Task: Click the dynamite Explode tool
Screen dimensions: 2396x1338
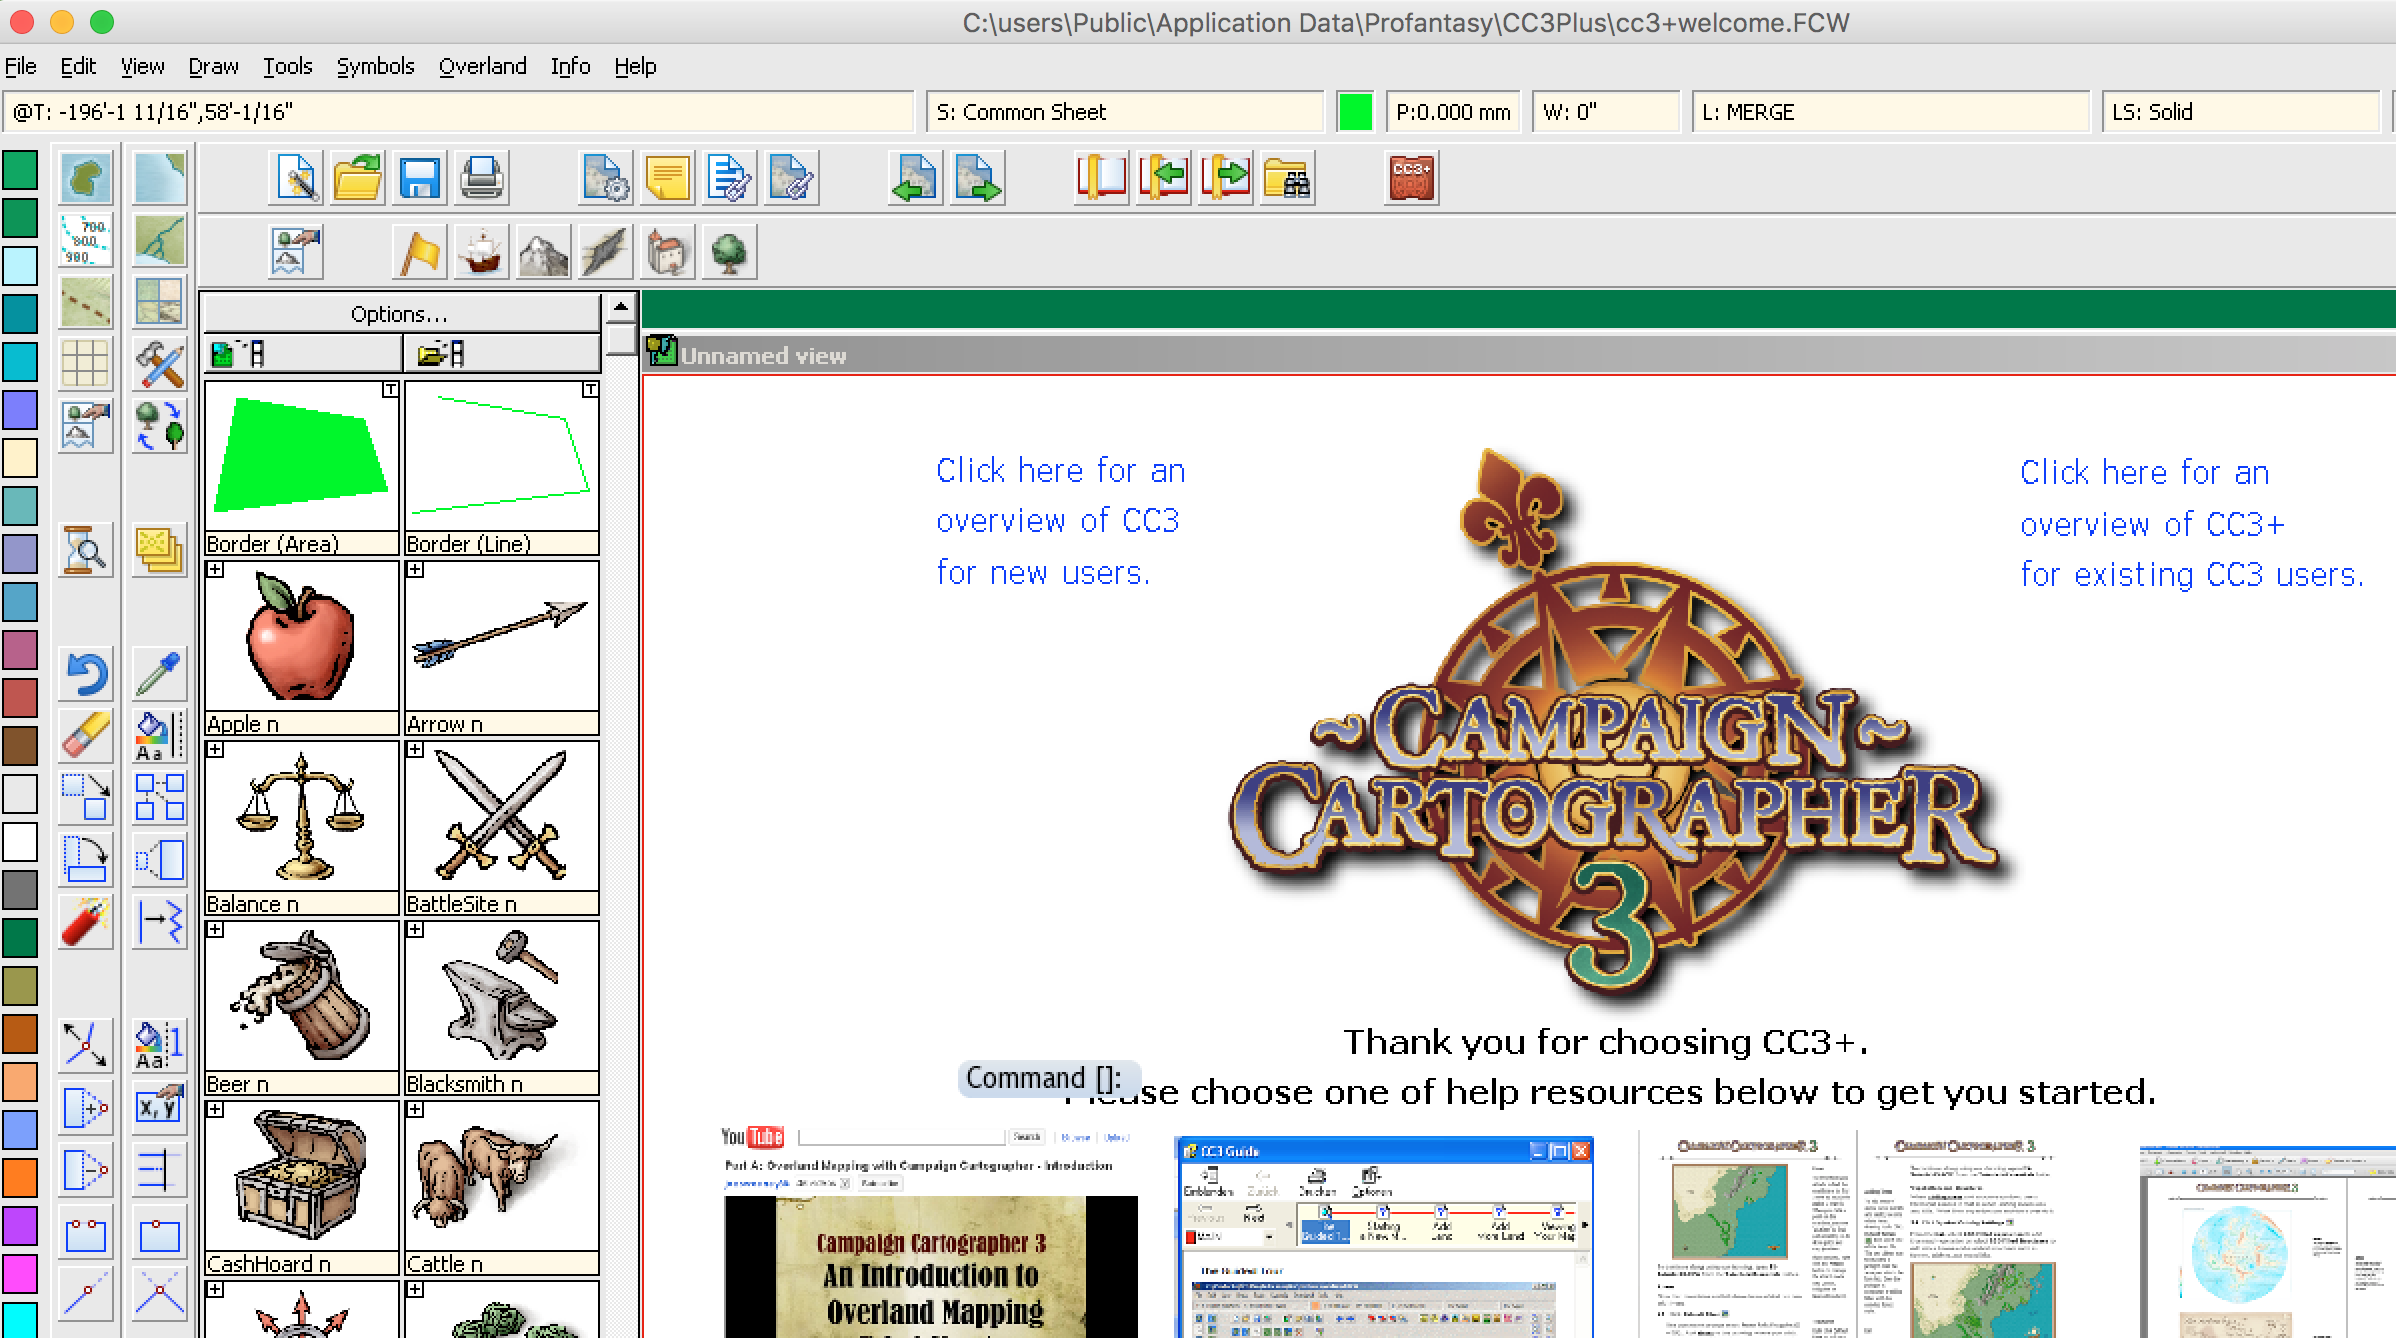Action: click(x=86, y=921)
